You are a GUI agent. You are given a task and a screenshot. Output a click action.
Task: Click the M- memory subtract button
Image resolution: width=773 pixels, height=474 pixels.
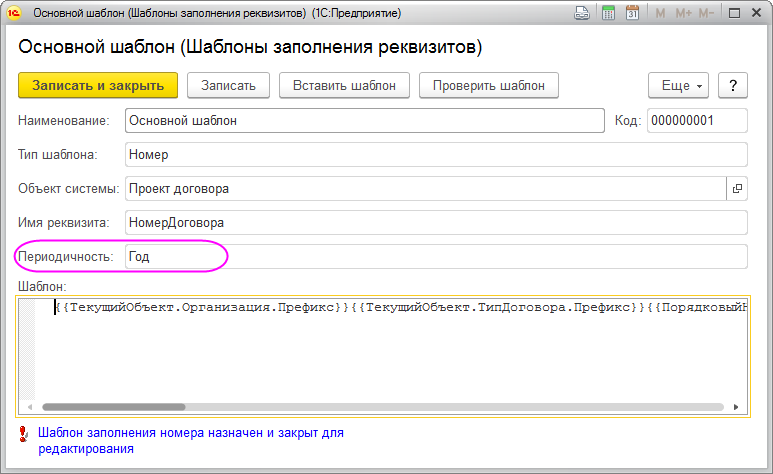coord(707,14)
